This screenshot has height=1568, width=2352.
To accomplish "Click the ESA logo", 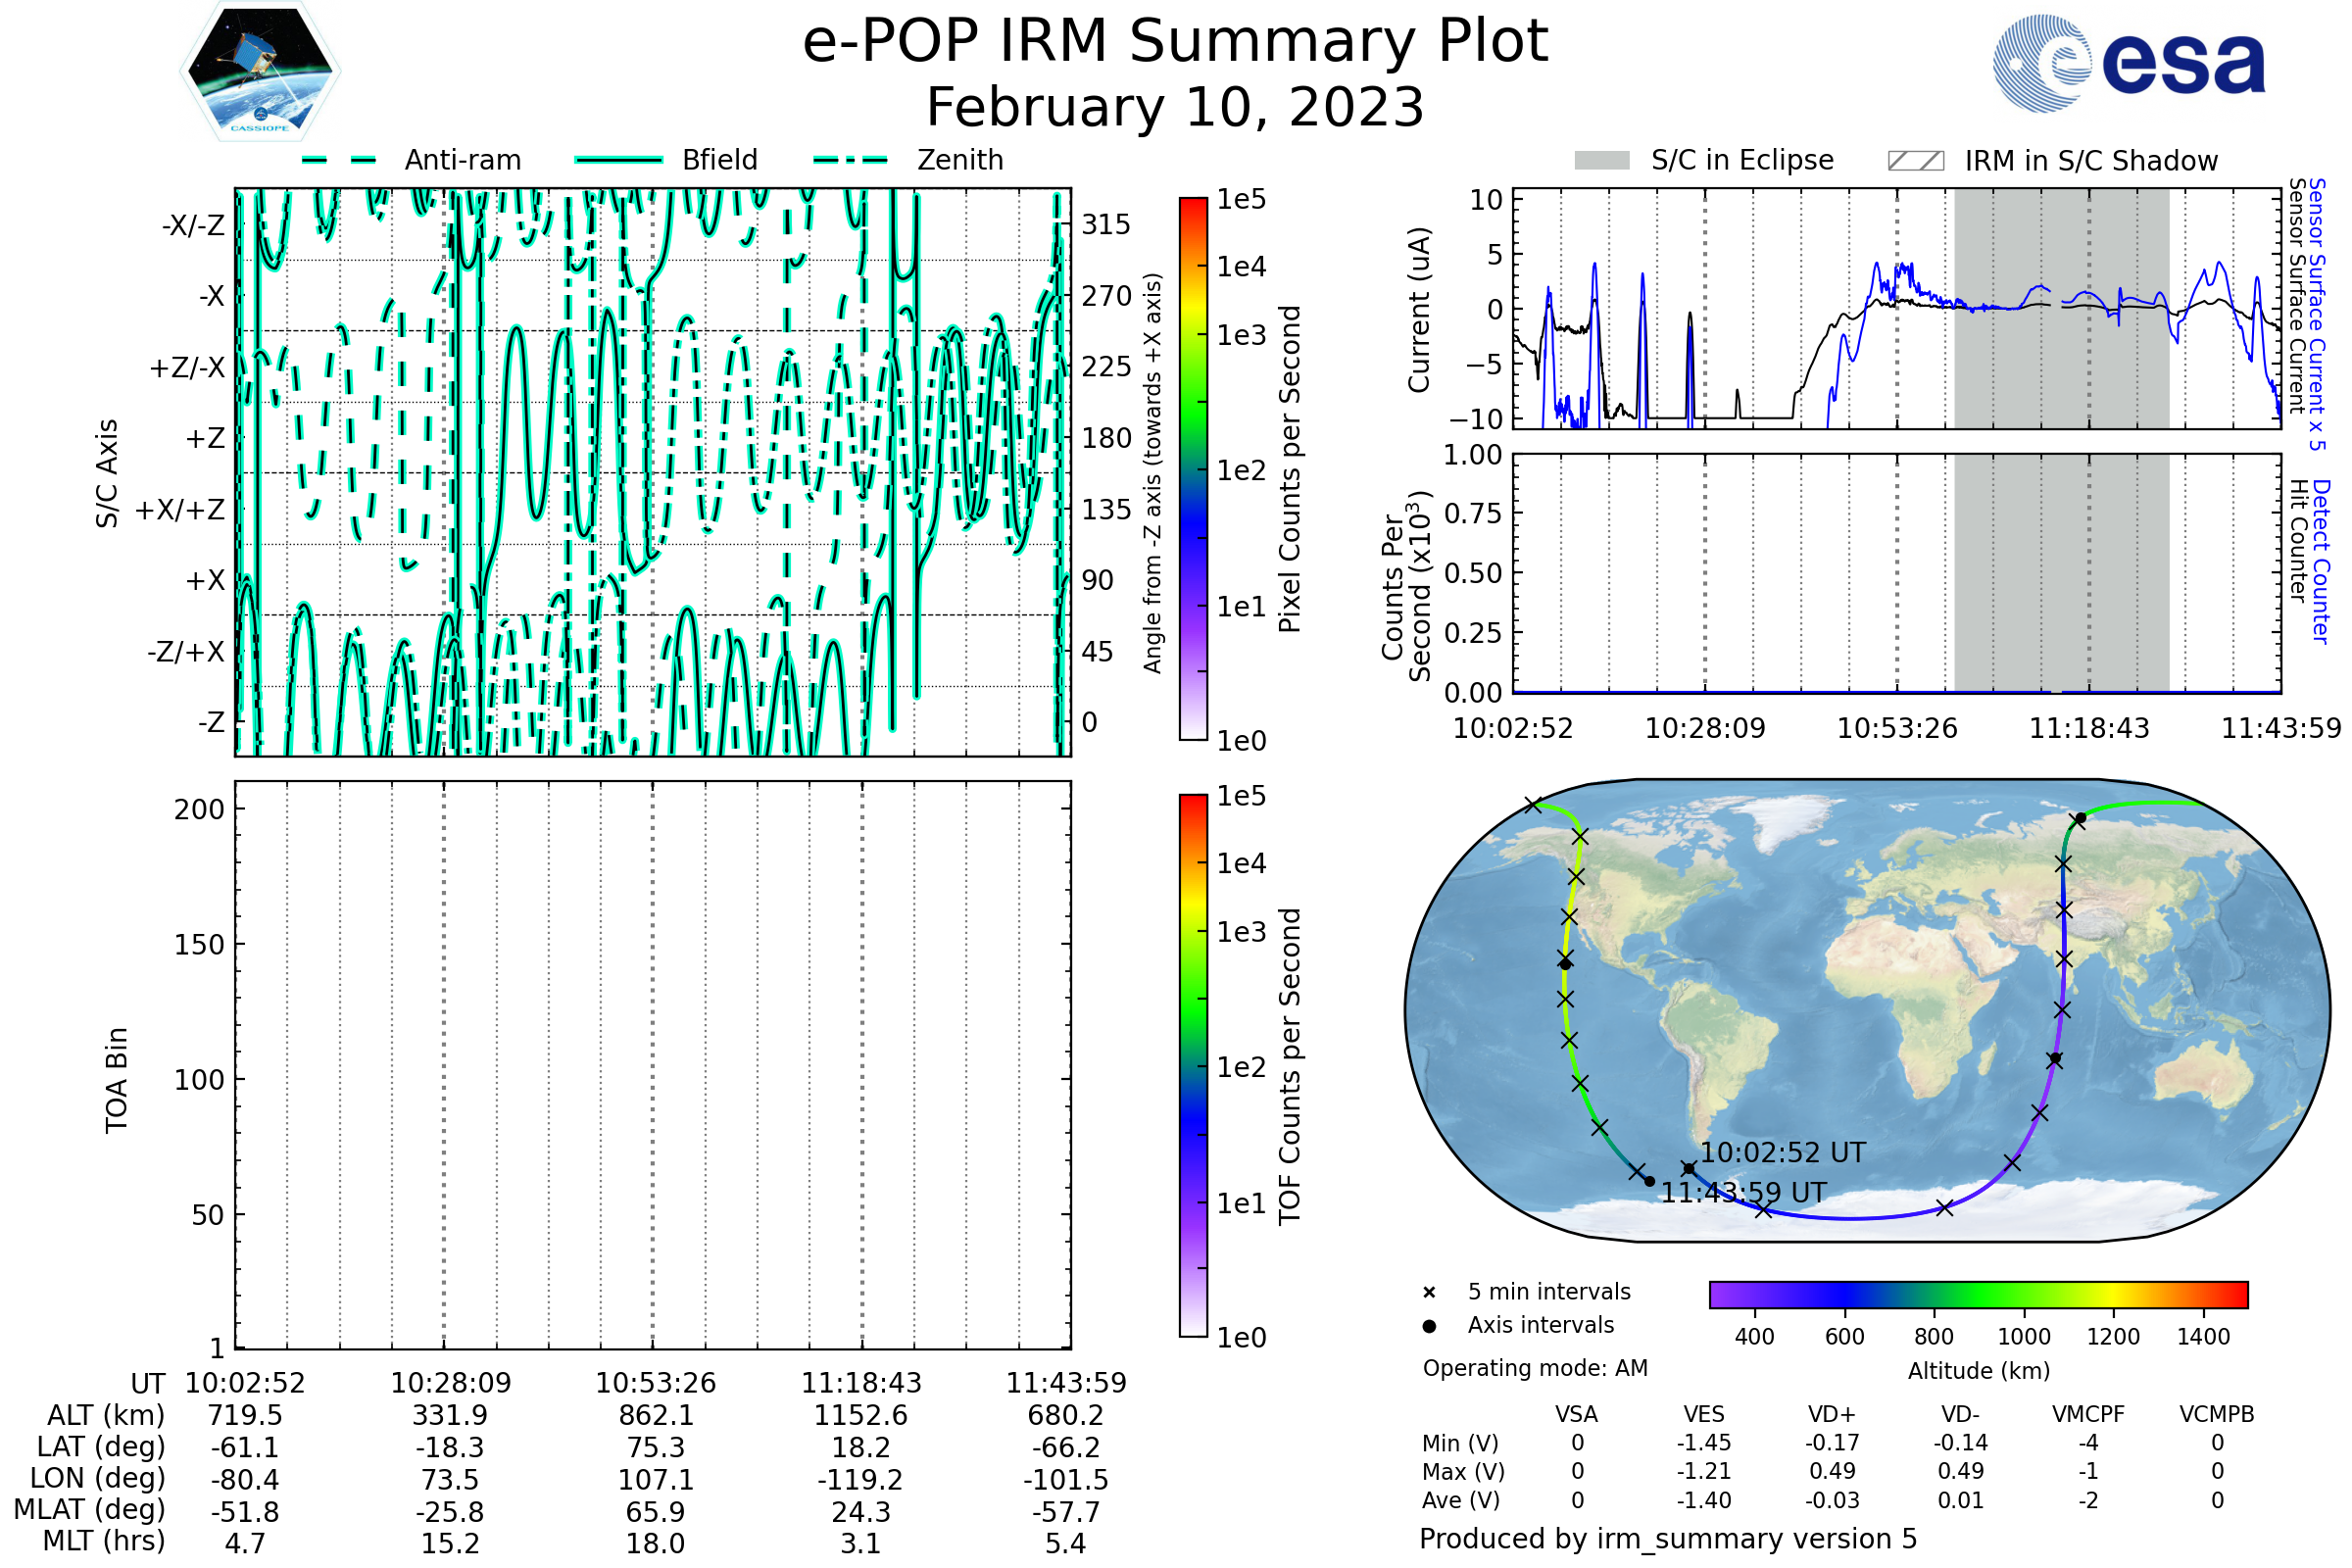I will (x=2130, y=62).
